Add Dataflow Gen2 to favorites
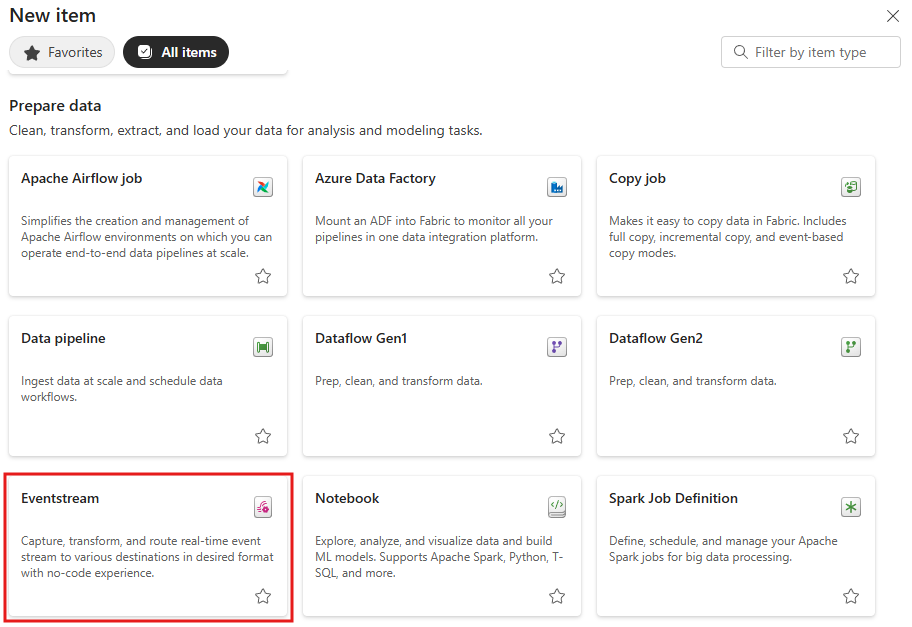Viewport: 912px width, 627px height. click(851, 436)
